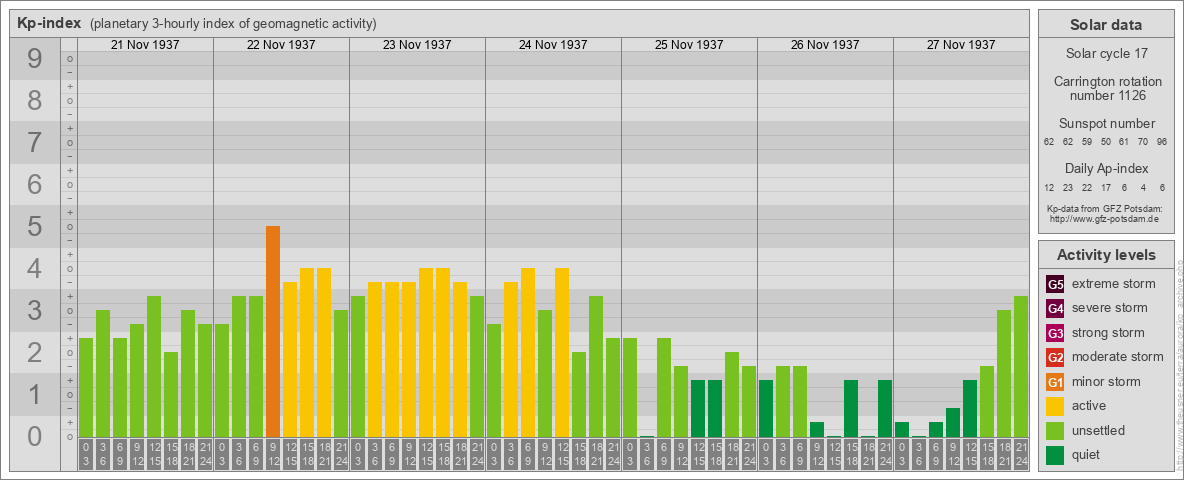
Task: Click the Kp scale number 7
Action: click(x=35, y=143)
